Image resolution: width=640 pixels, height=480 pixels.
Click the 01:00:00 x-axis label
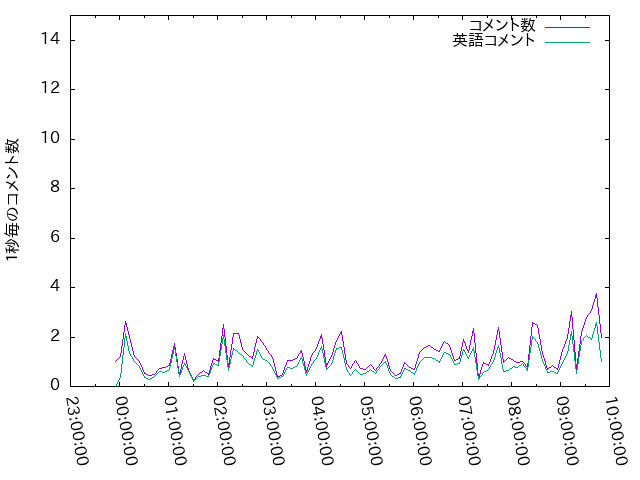(175, 431)
